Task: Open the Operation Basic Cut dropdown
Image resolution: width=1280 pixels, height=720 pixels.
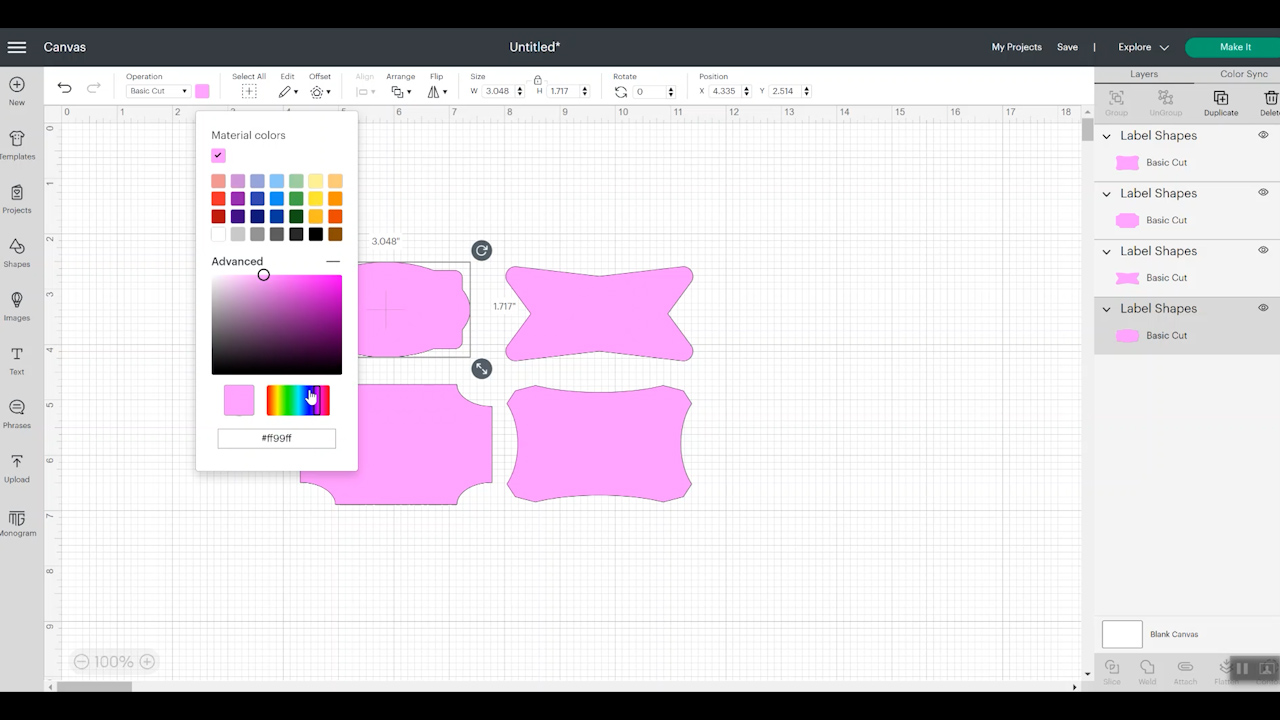Action: (x=157, y=91)
